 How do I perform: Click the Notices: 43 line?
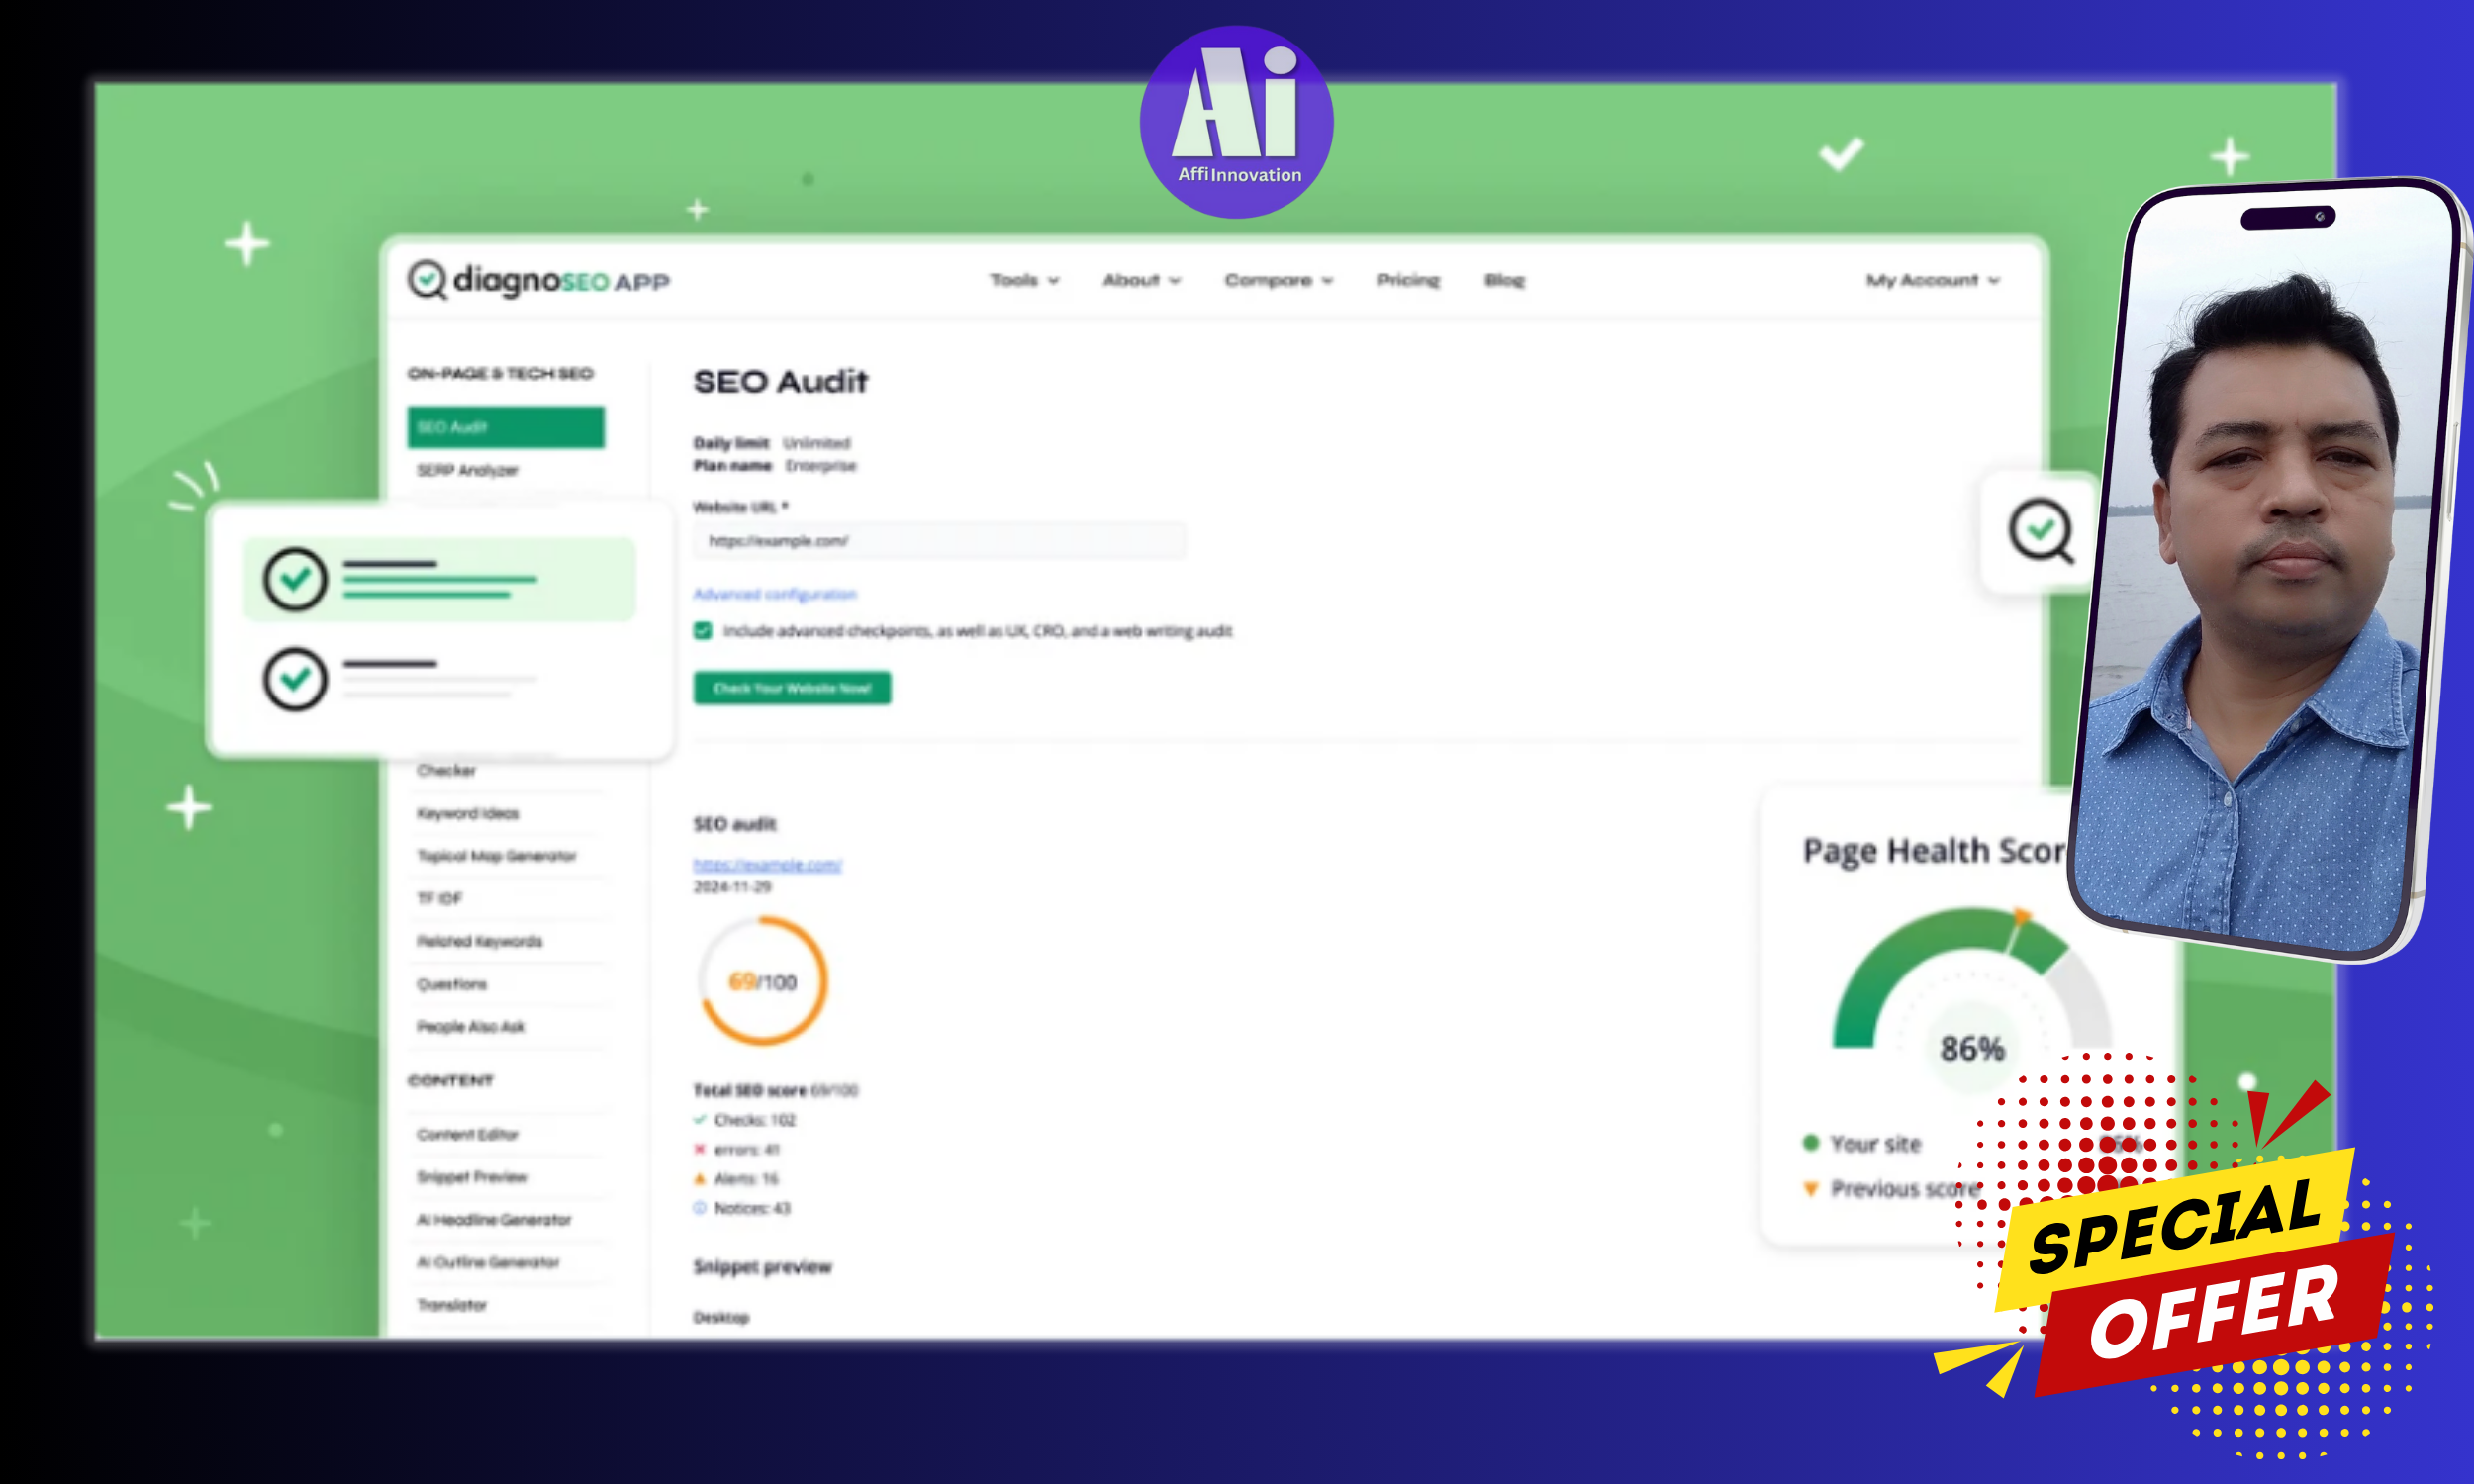(x=742, y=1208)
